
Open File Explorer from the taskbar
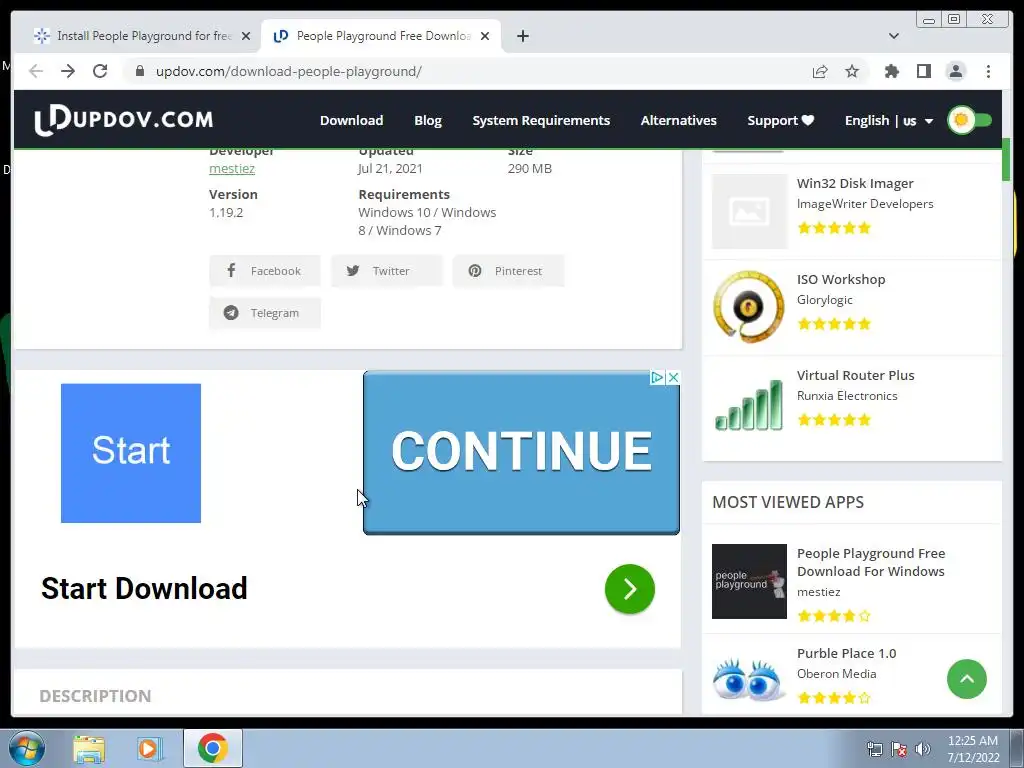(x=89, y=749)
